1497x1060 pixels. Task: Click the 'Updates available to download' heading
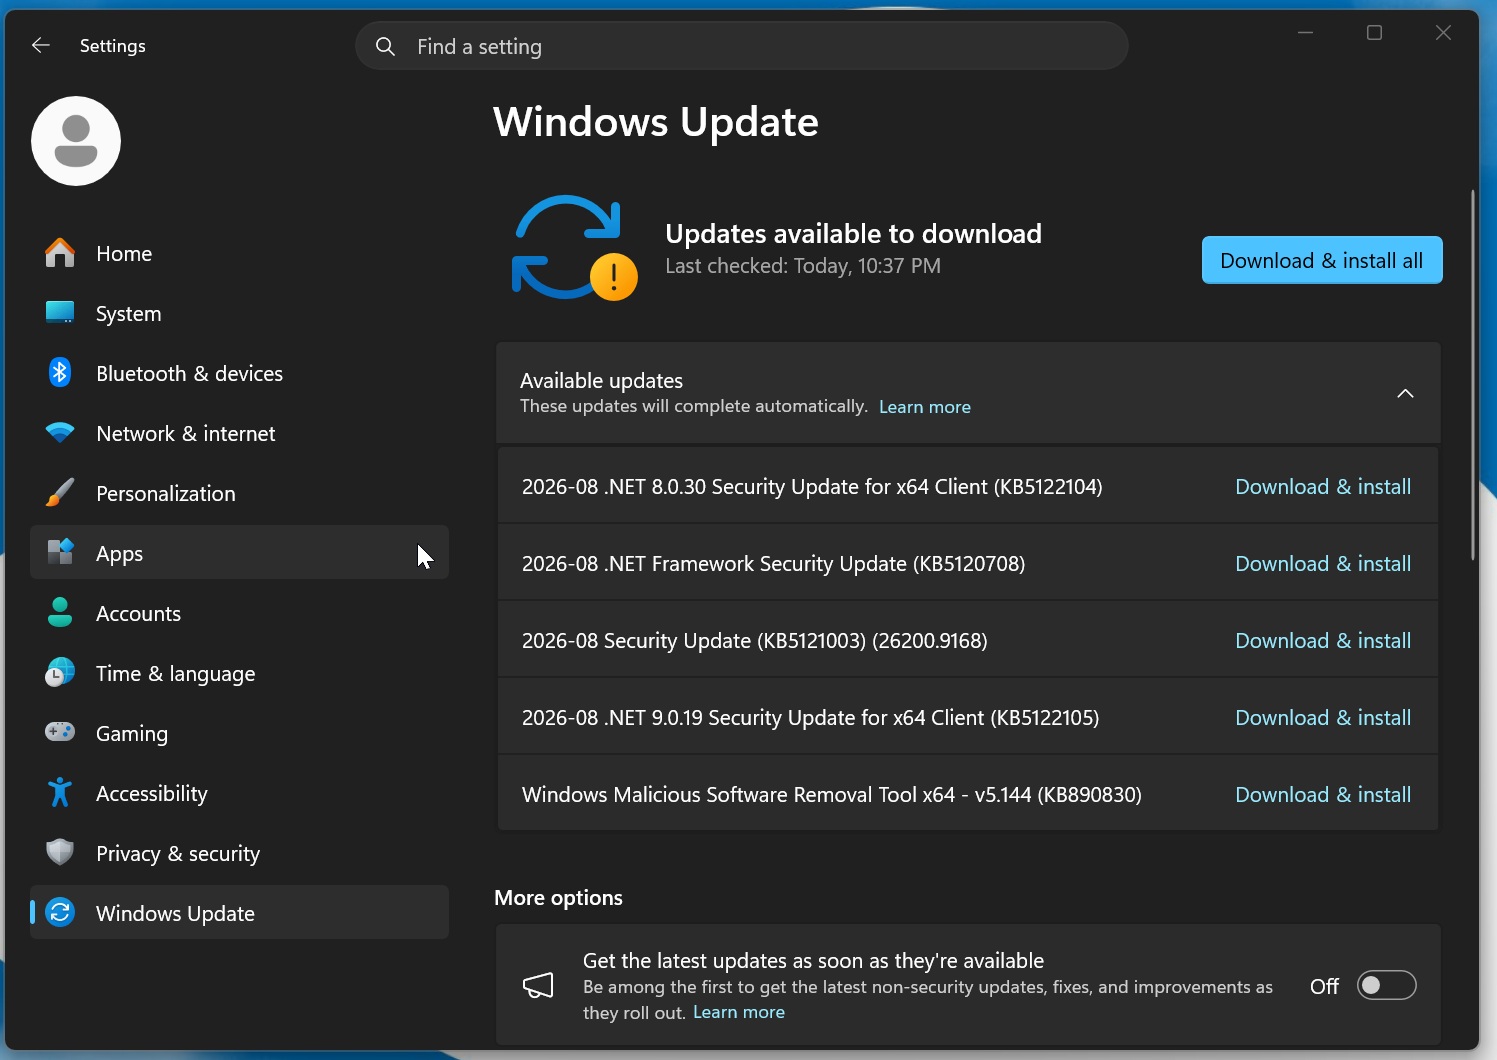(853, 234)
